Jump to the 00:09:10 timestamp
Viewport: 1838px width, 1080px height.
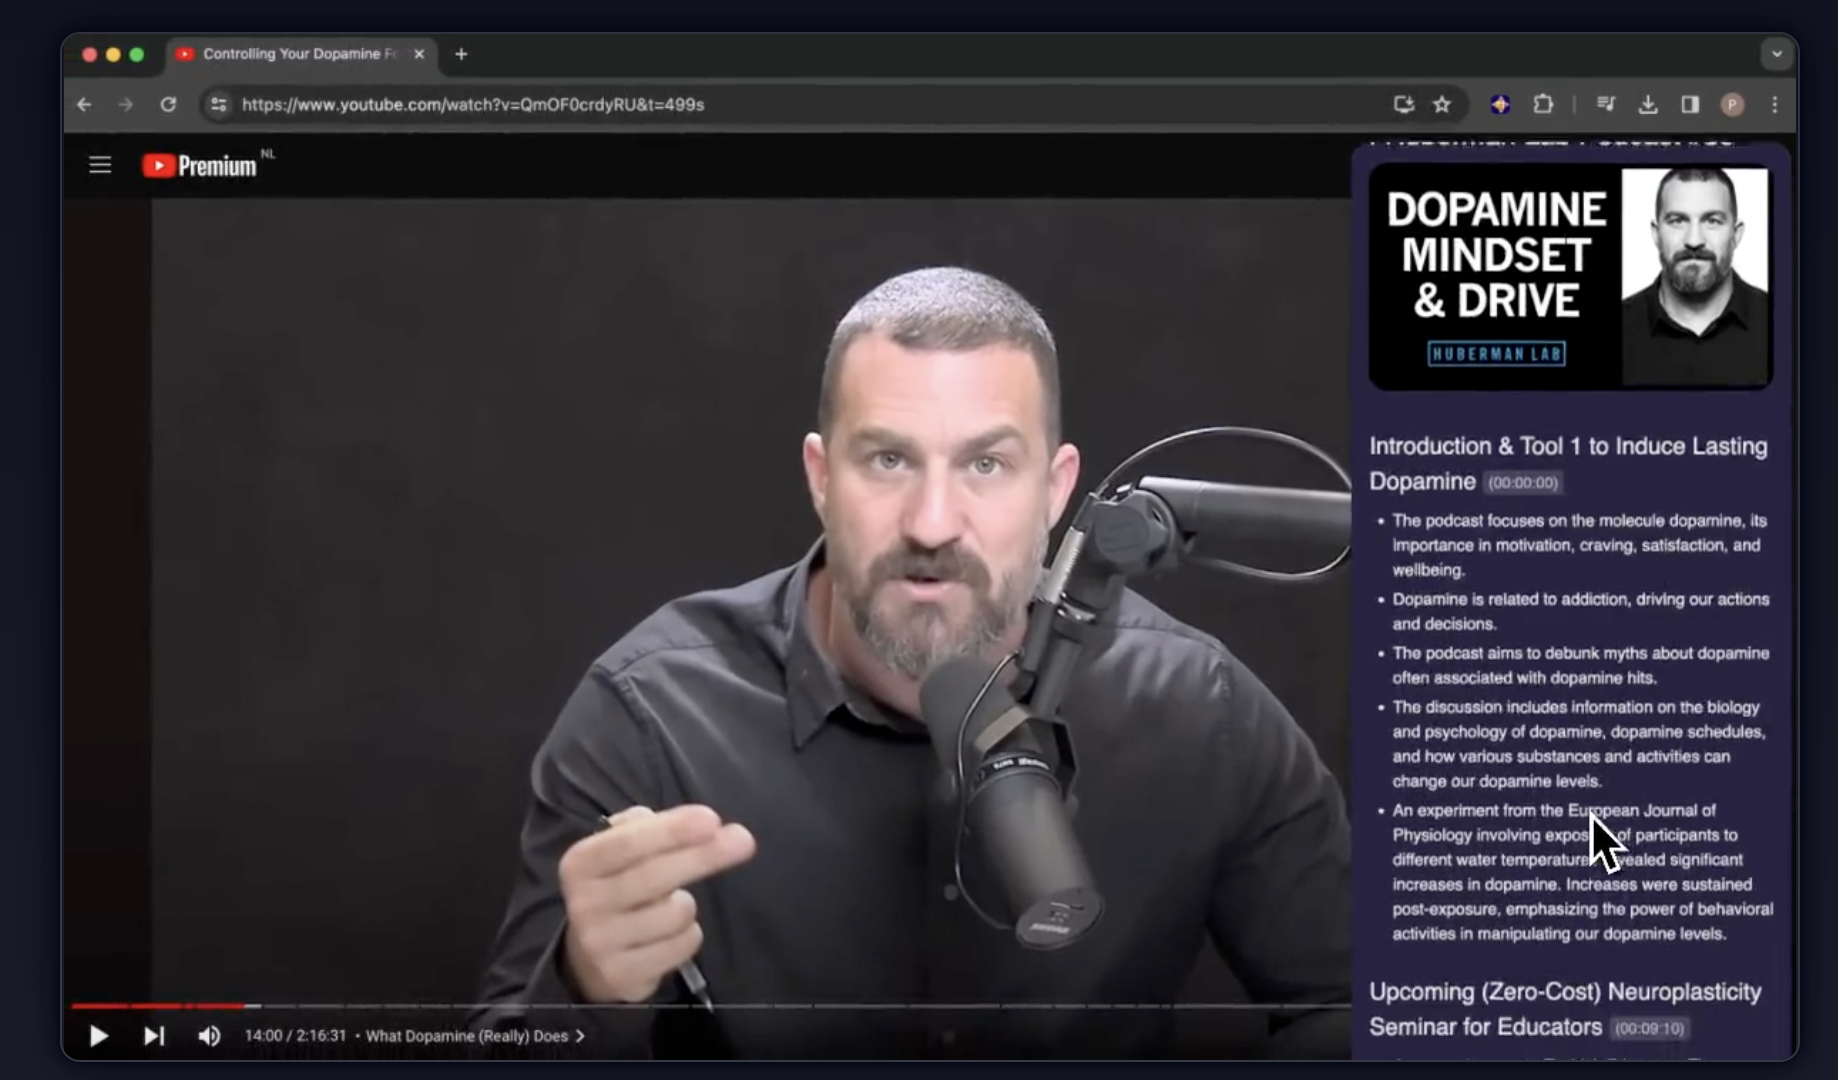point(1649,1028)
